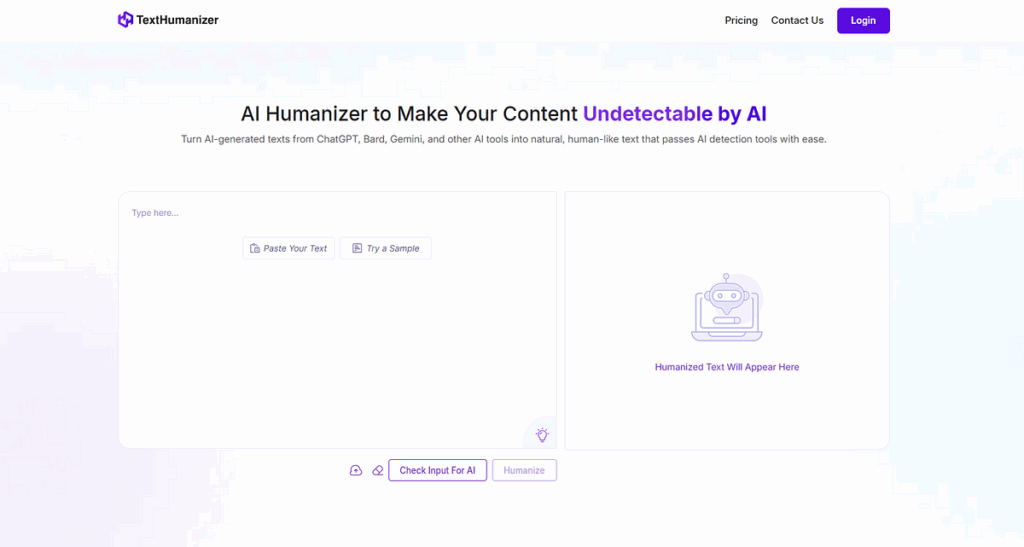The image size is (1024, 547).
Task: Click the document icon in Try a Sample
Action: click(x=357, y=248)
